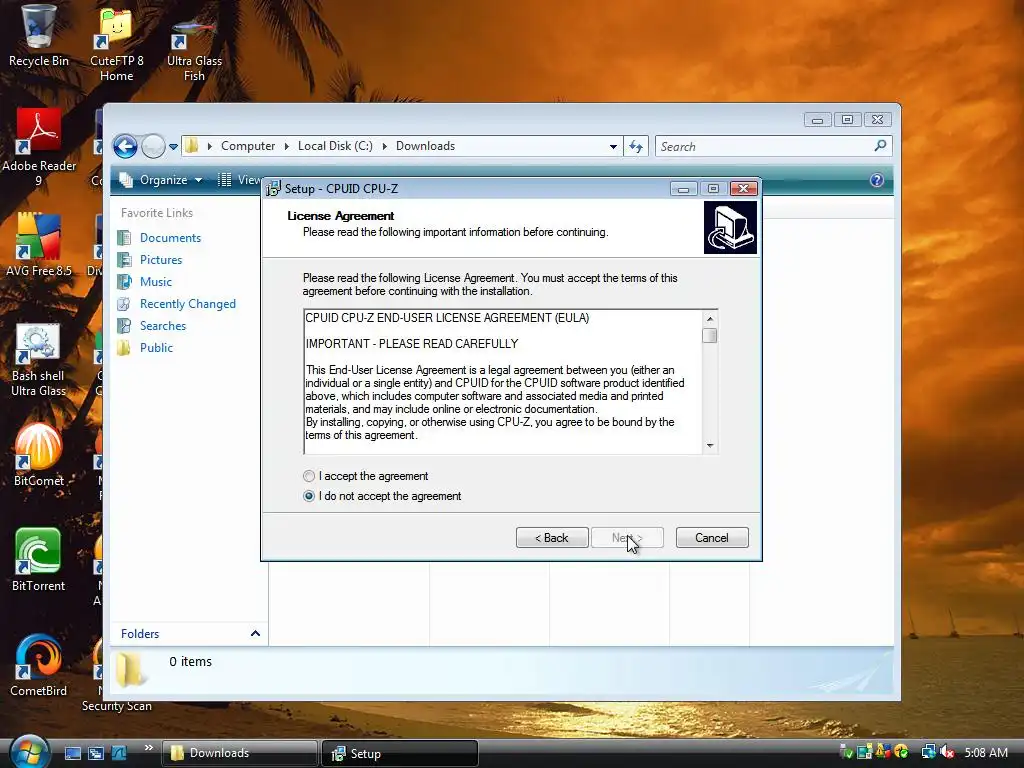Click the Forward arrow in Downloads window
This screenshot has width=1024, height=768.
pyautogui.click(x=153, y=146)
